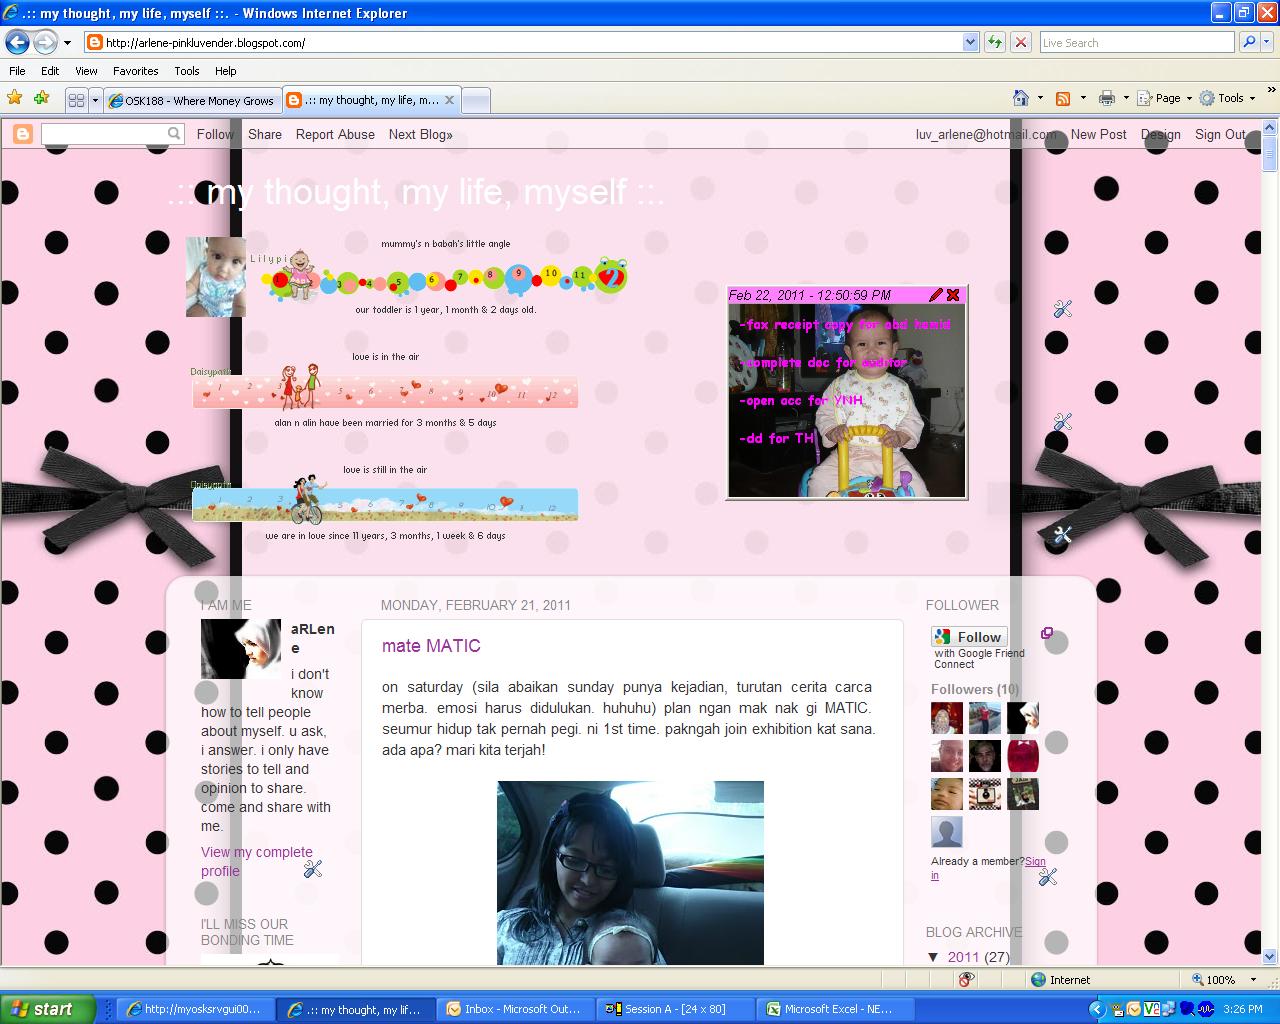Collapse the 2011 blog archive triangle

pos(934,957)
